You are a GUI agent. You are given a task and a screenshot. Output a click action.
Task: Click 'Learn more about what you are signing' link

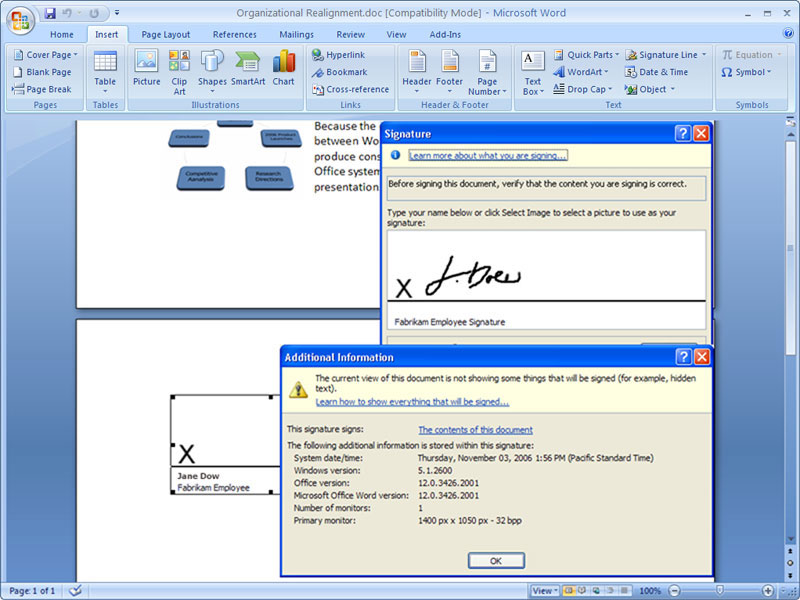click(488, 156)
